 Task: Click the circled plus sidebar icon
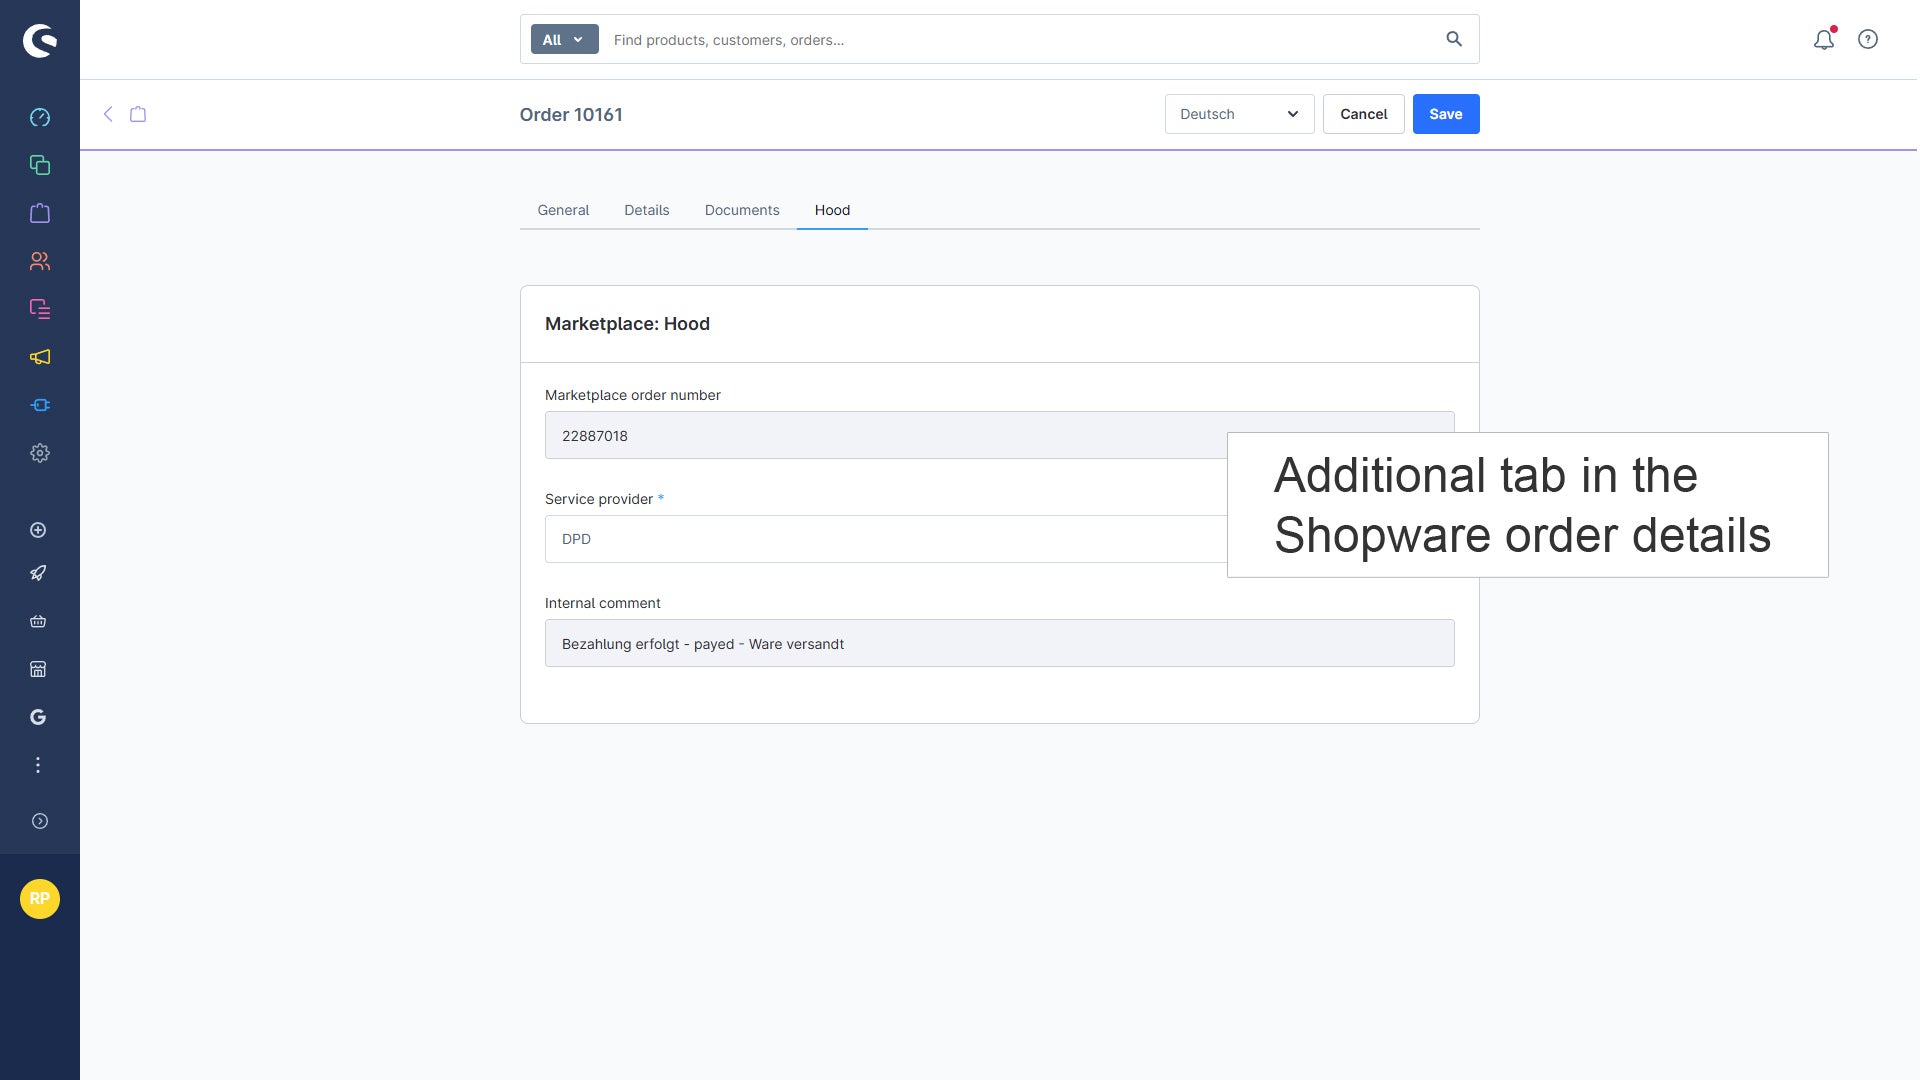[38, 530]
